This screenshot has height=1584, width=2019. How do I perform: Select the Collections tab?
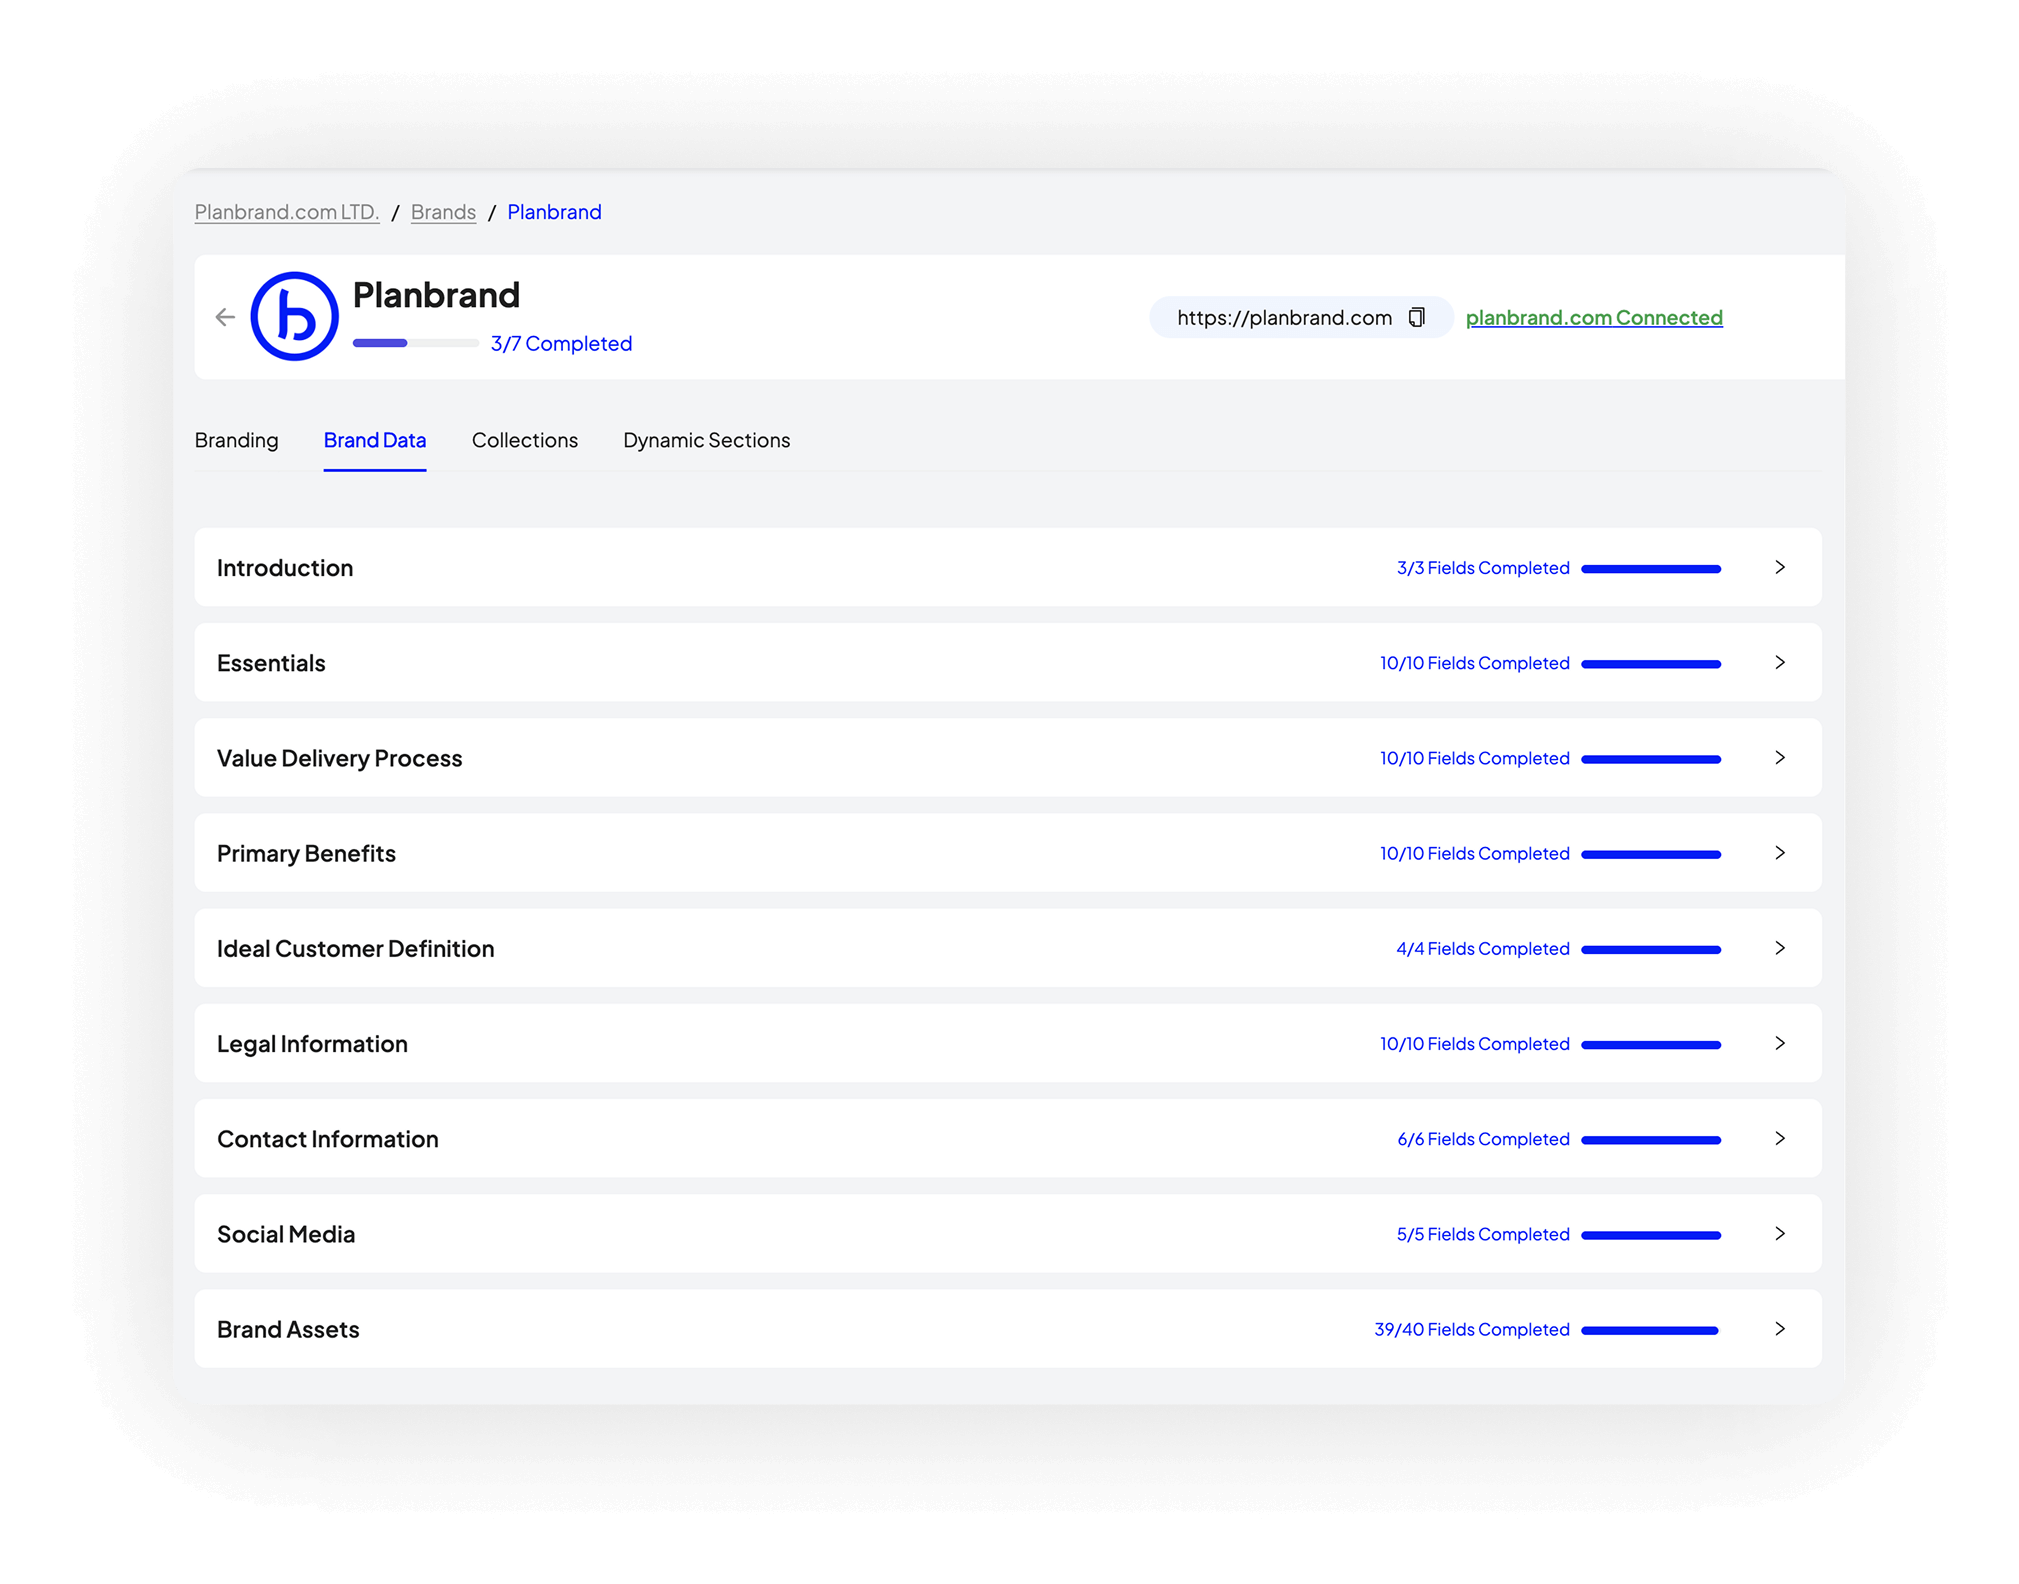click(x=524, y=440)
